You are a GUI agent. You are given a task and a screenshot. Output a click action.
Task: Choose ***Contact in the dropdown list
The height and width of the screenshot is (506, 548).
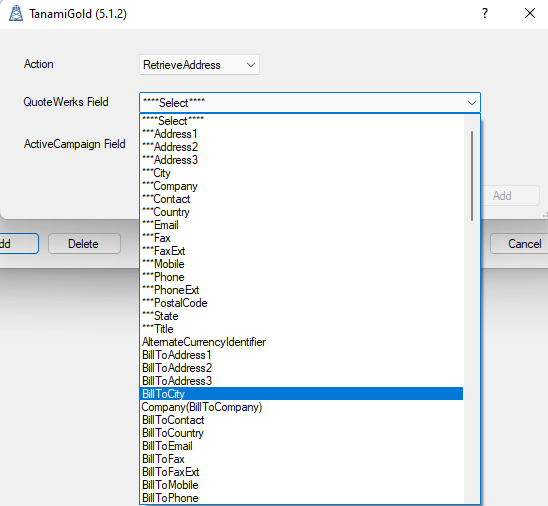click(301, 199)
